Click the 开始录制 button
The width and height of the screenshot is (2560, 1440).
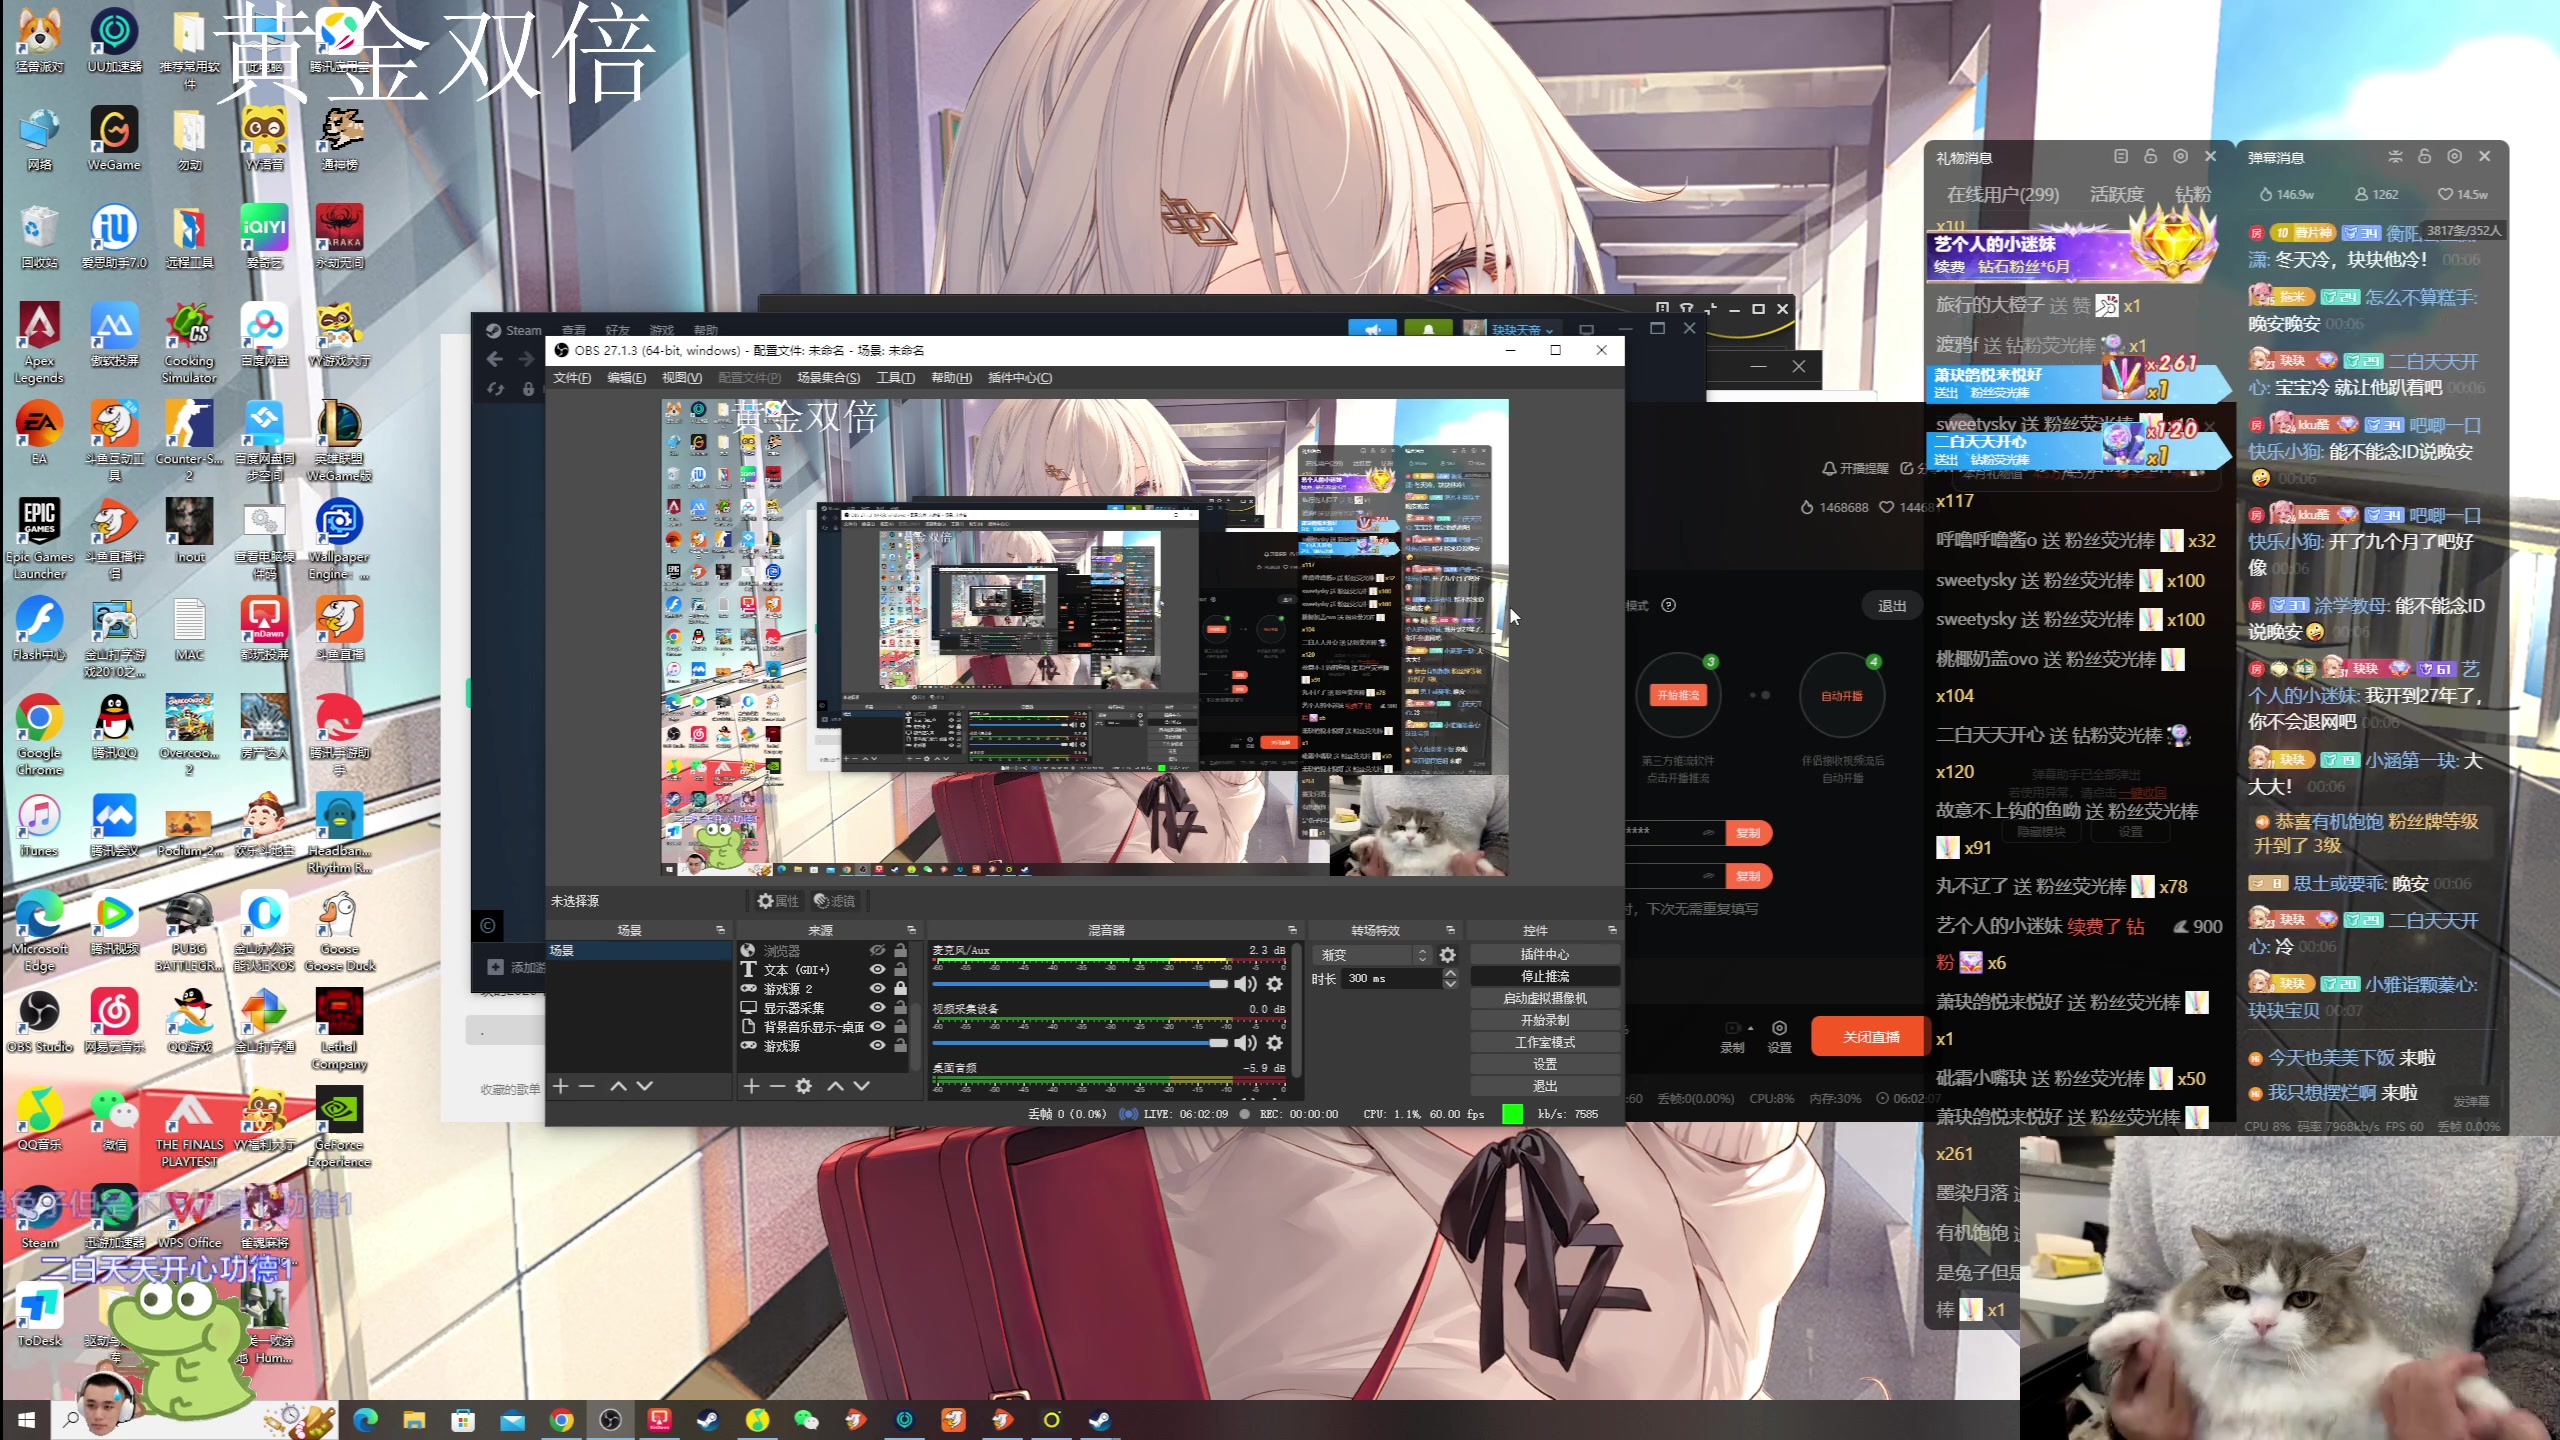(1544, 1020)
